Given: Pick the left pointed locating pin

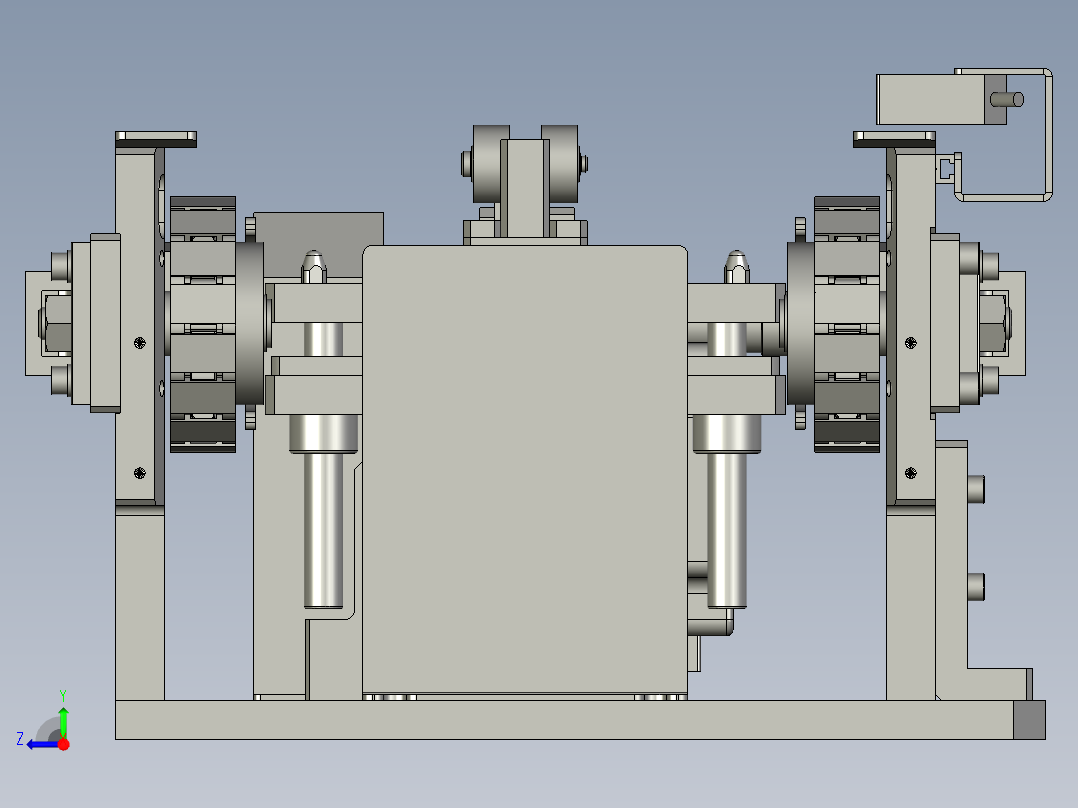Looking at the screenshot, I should point(314,267).
